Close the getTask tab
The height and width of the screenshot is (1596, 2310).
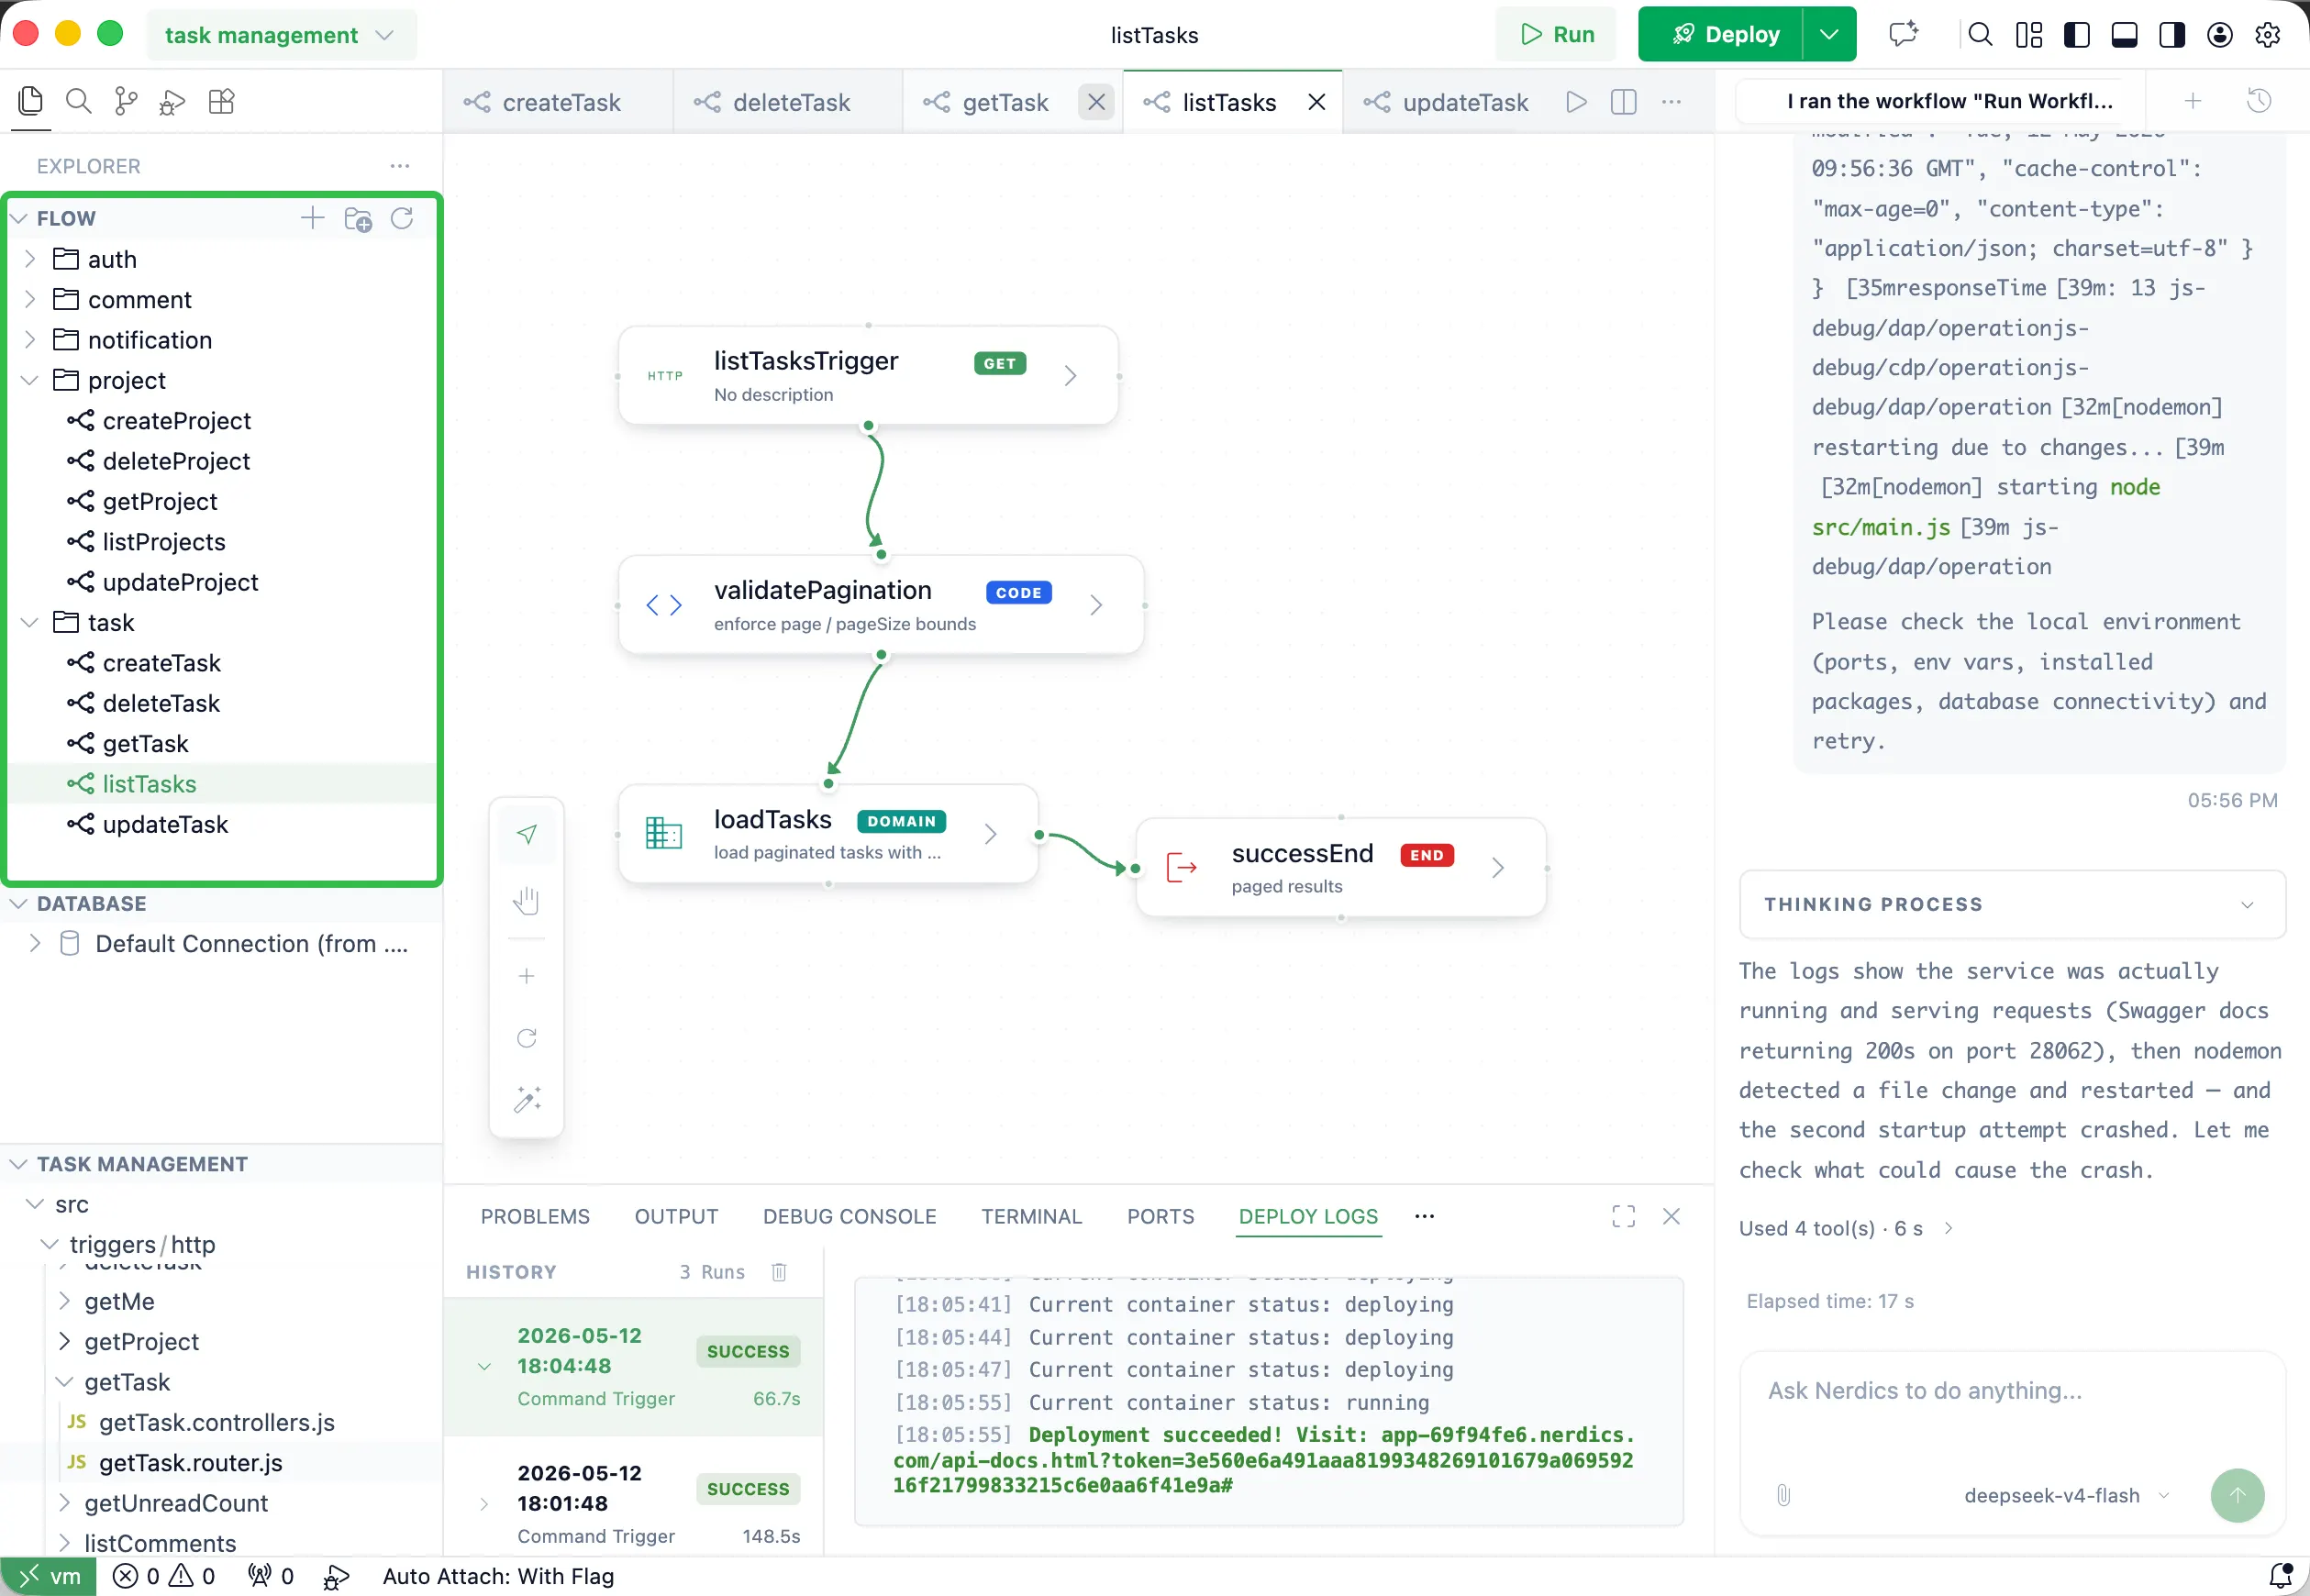(1096, 101)
